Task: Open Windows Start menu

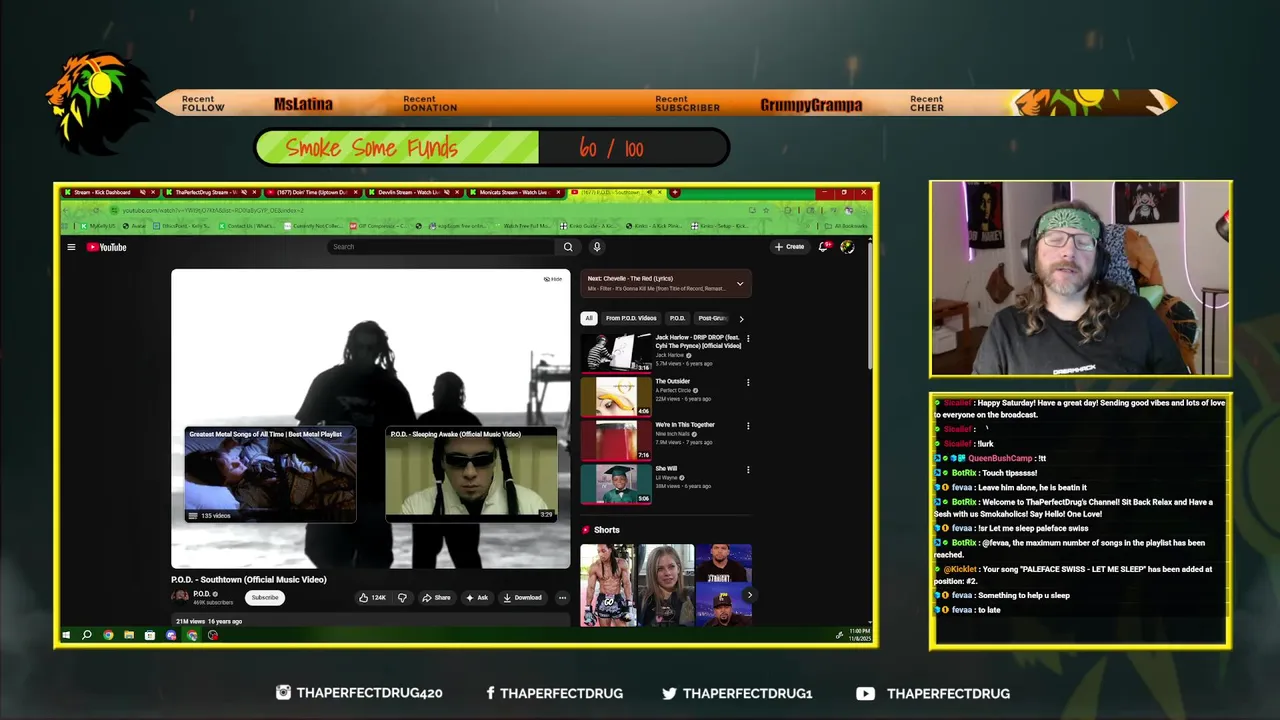Action: pyautogui.click(x=67, y=635)
